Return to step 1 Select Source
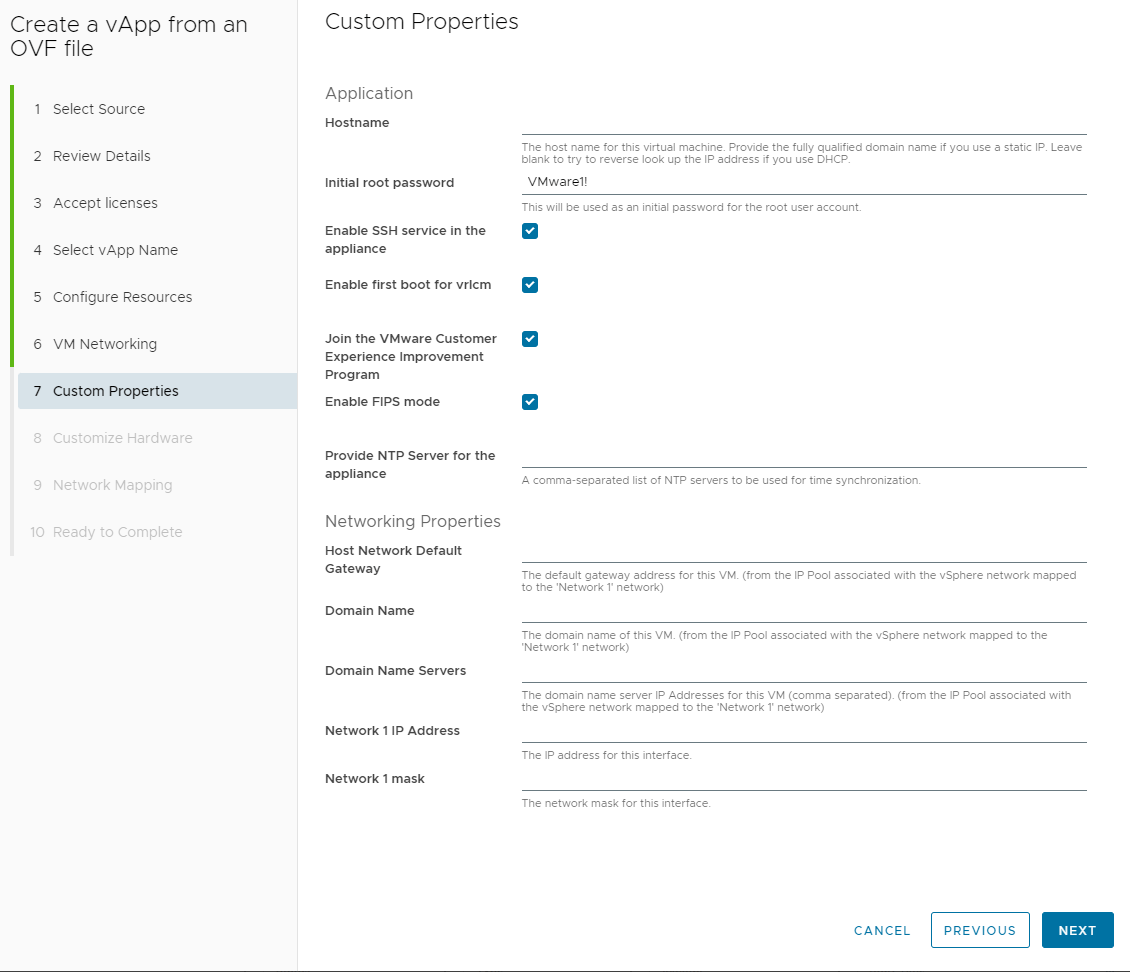This screenshot has height=972, width=1130. (x=98, y=109)
